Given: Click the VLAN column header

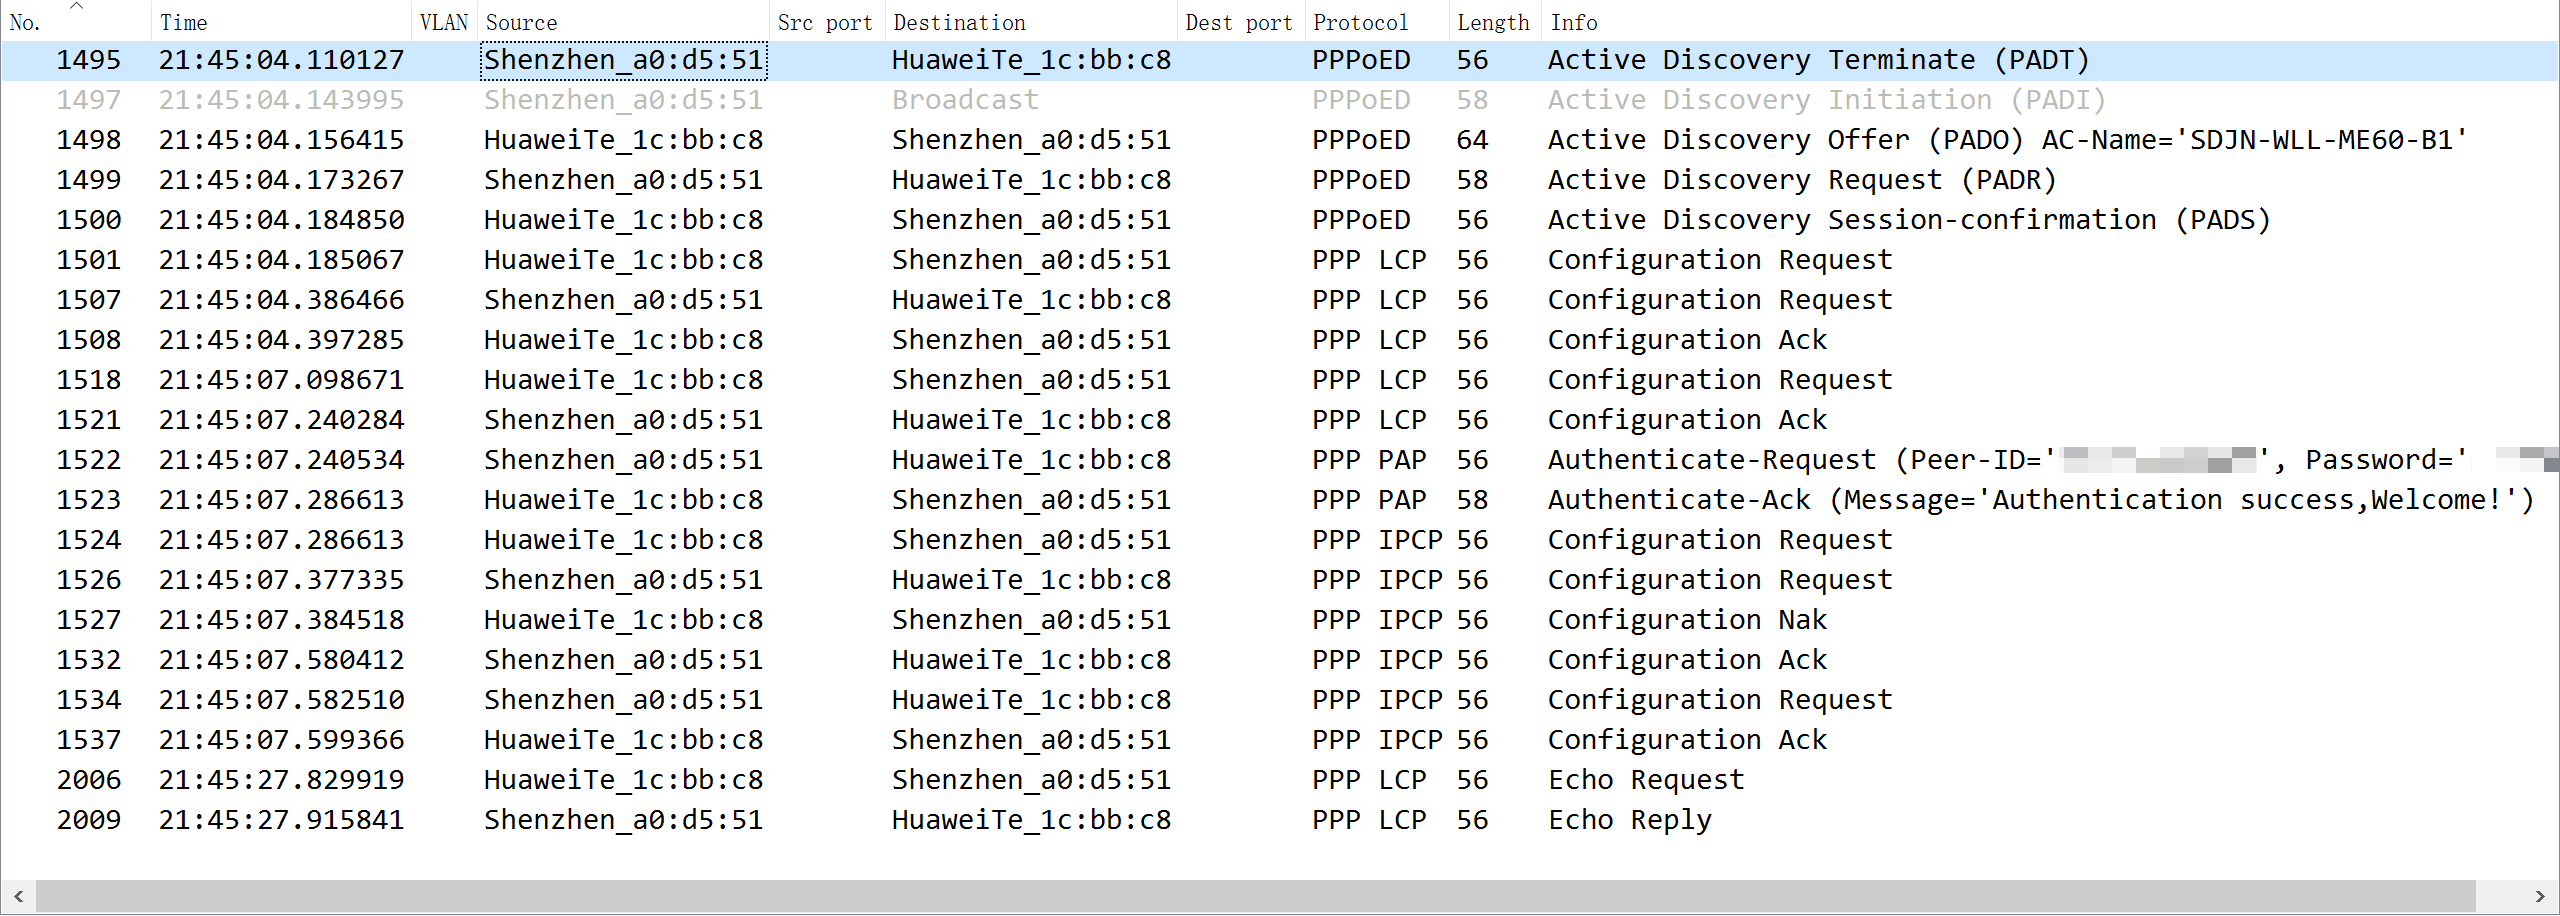Looking at the screenshot, I should 443,21.
